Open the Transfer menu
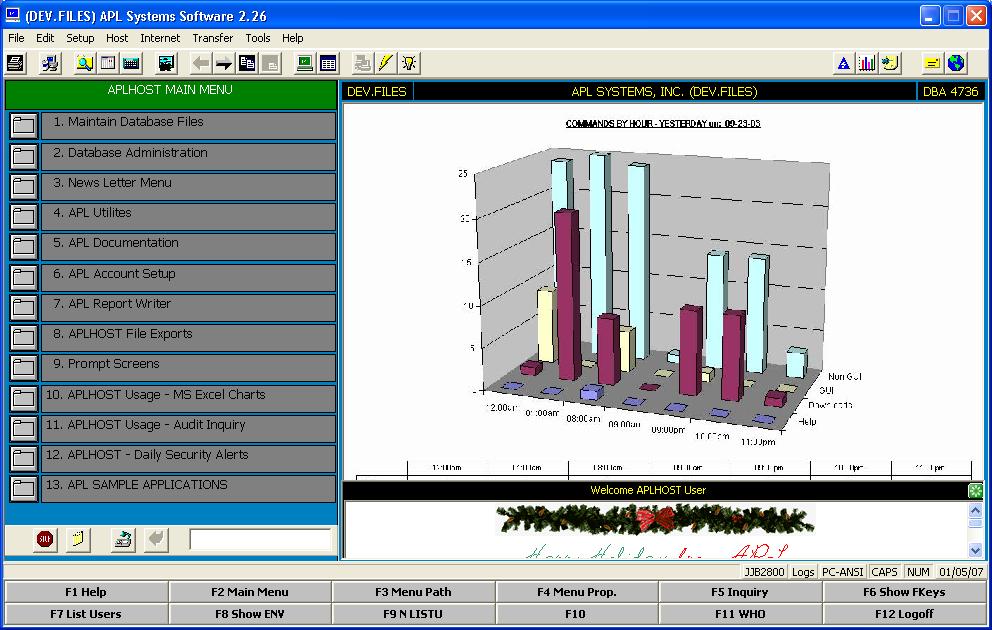The image size is (992, 630). pos(213,38)
